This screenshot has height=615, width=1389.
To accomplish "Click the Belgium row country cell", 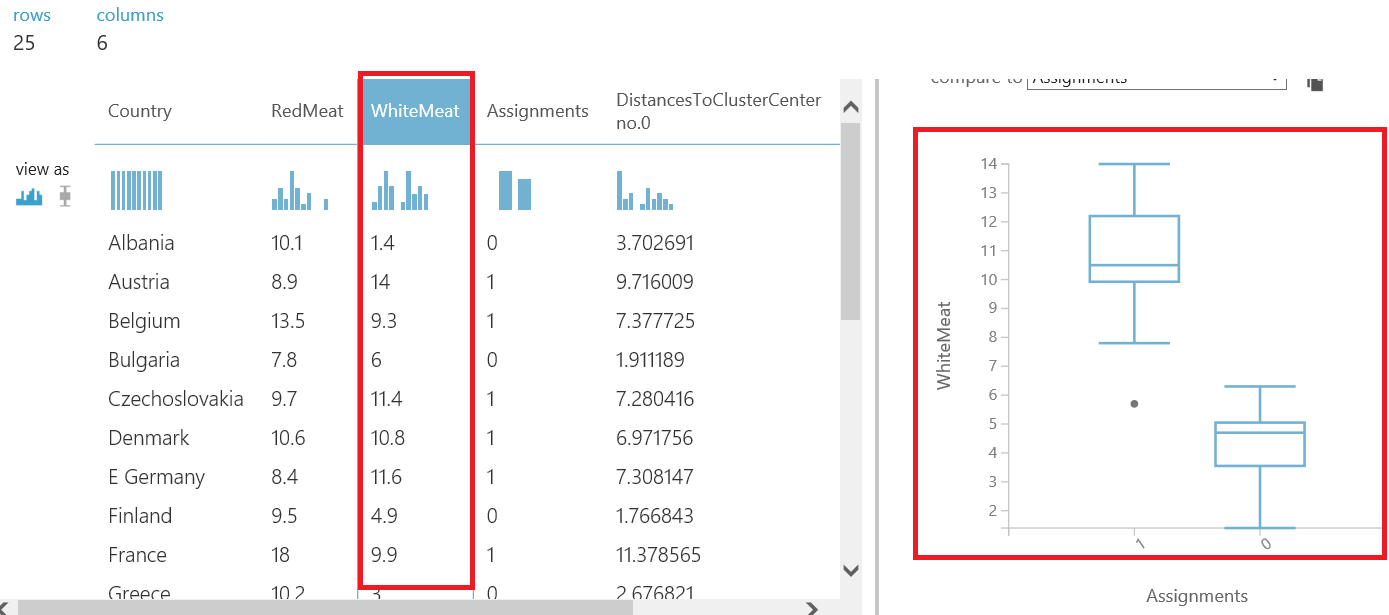I will click(144, 321).
